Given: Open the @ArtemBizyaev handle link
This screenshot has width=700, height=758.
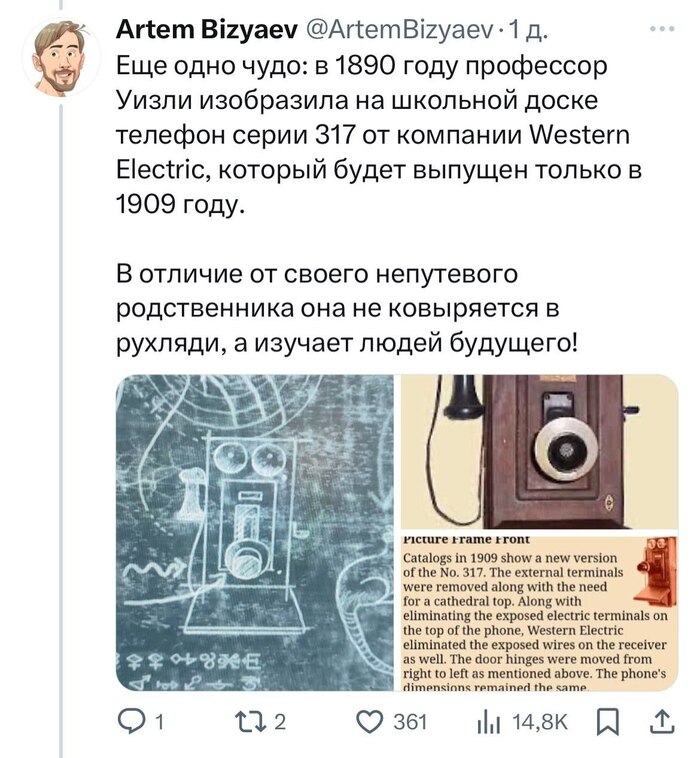Looking at the screenshot, I should [400, 30].
